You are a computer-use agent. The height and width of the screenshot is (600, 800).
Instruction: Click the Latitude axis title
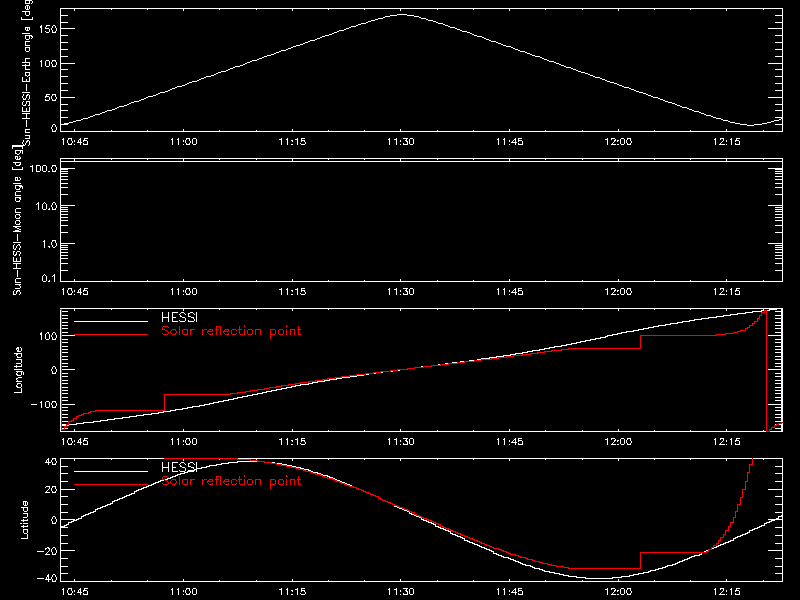tap(24, 520)
